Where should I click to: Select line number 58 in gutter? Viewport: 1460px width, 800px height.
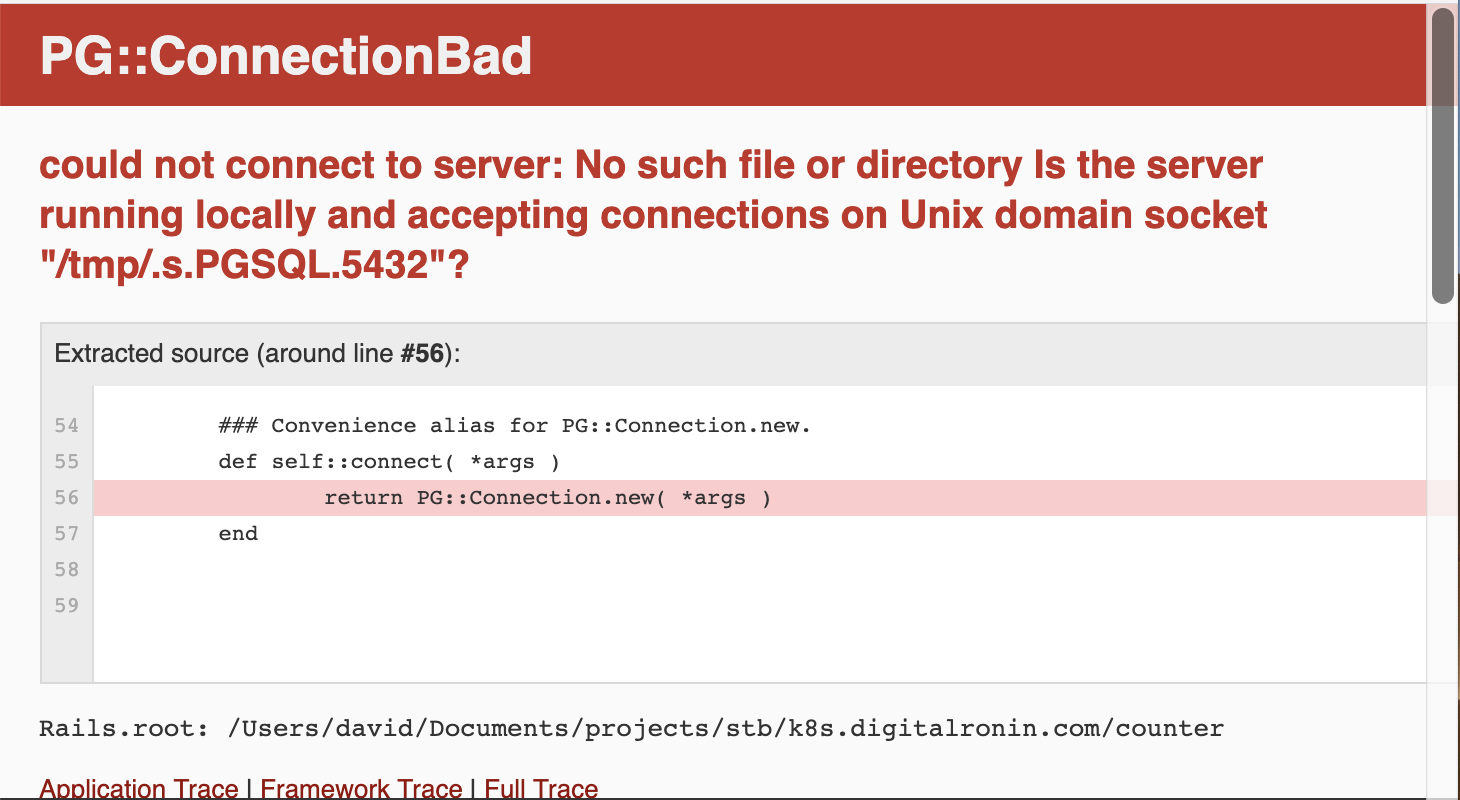click(66, 570)
